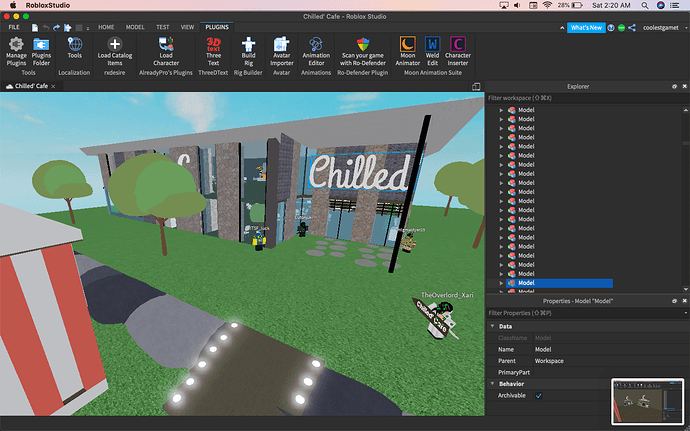Click the Redo arrow
This screenshot has width=690, height=431.
(x=57, y=27)
